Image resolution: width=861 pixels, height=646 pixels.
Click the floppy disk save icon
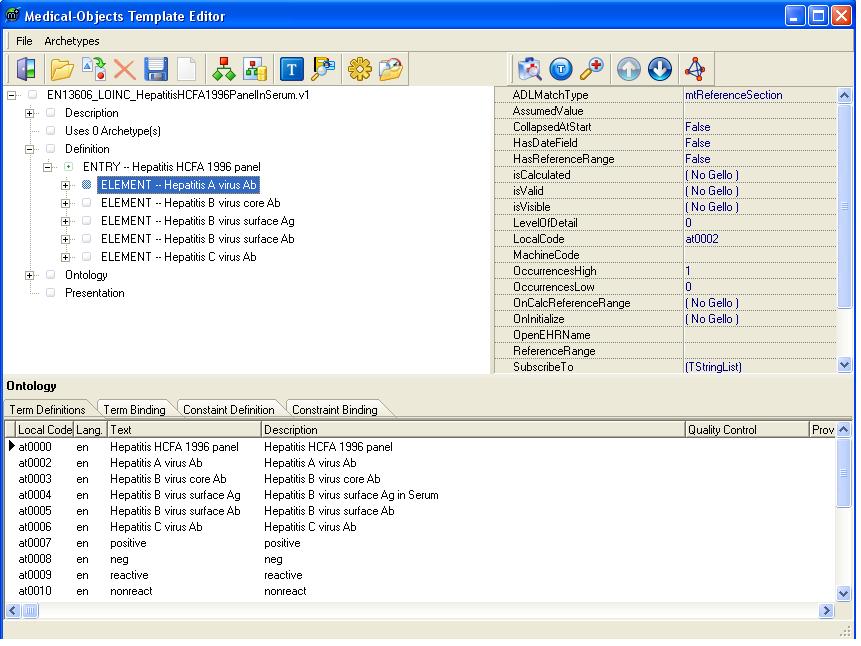pos(156,69)
